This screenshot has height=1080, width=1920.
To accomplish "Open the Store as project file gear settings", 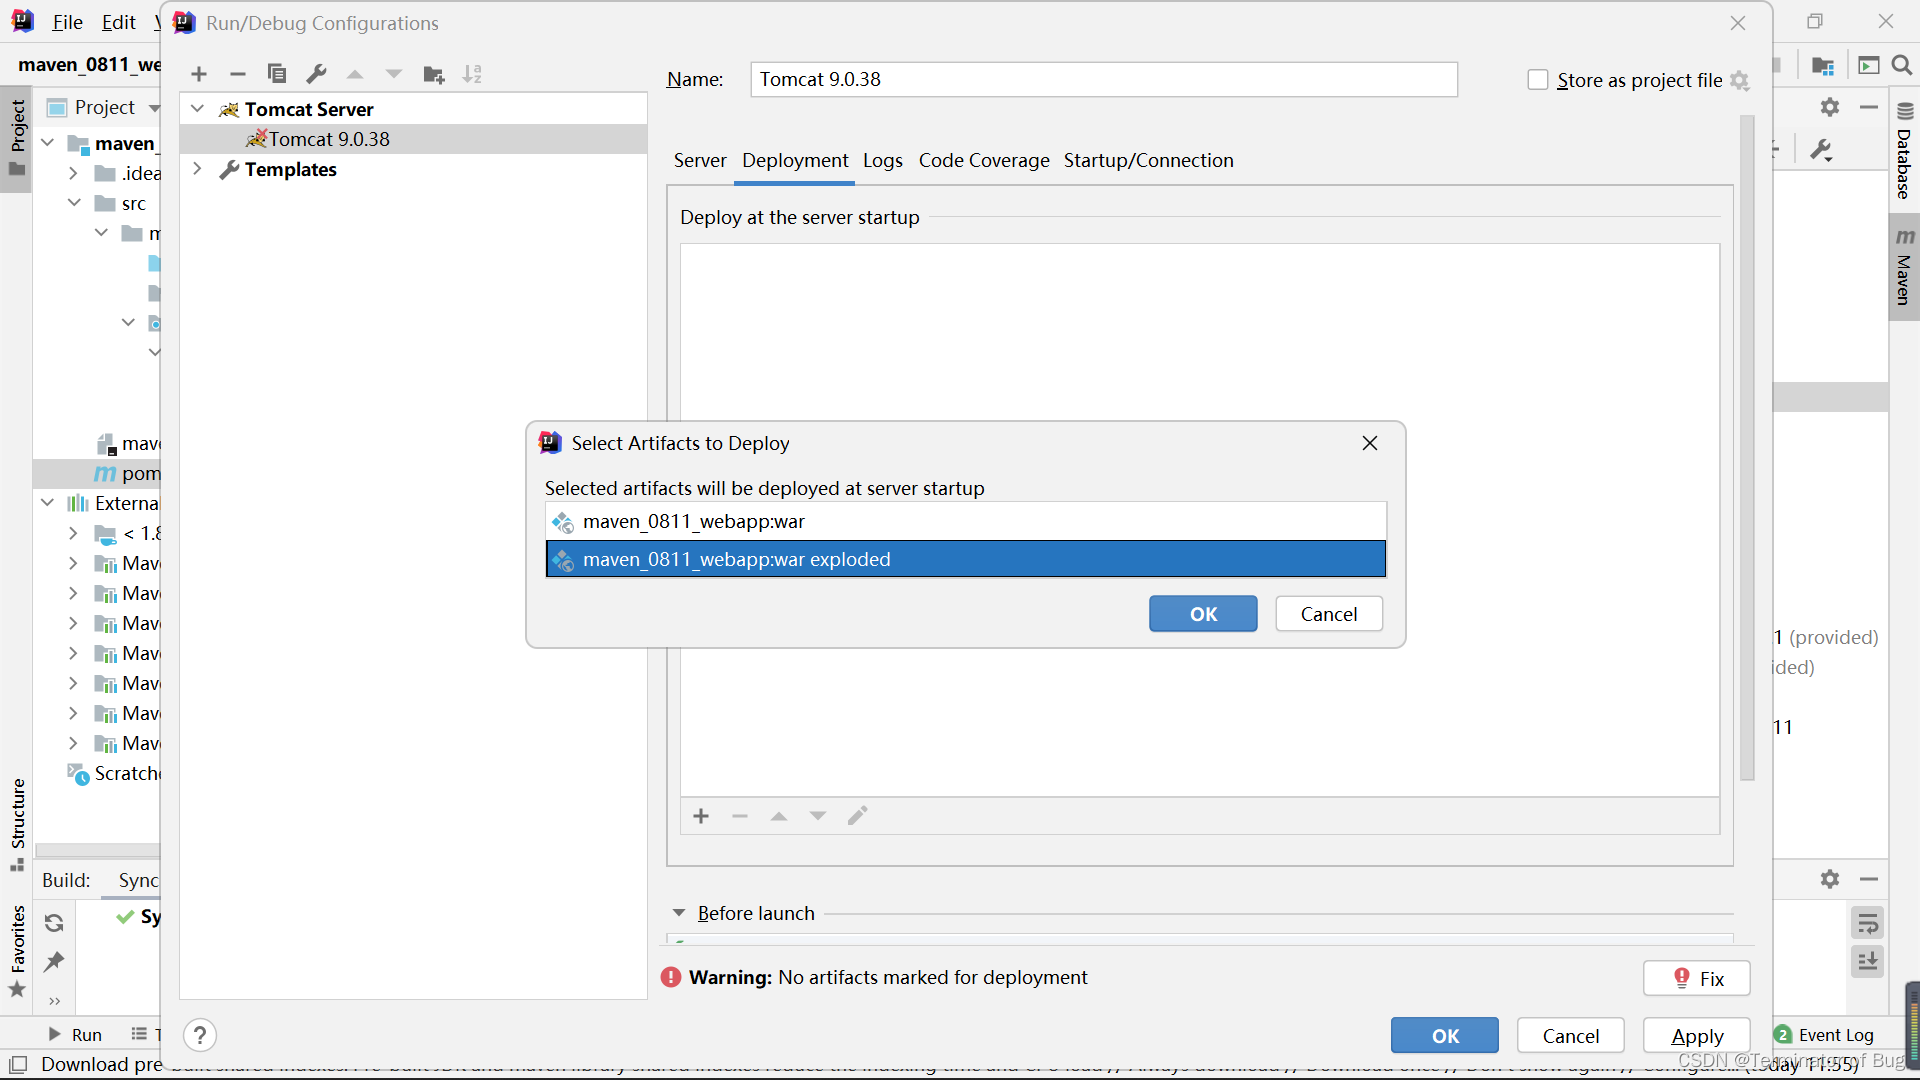I will pos(1740,80).
